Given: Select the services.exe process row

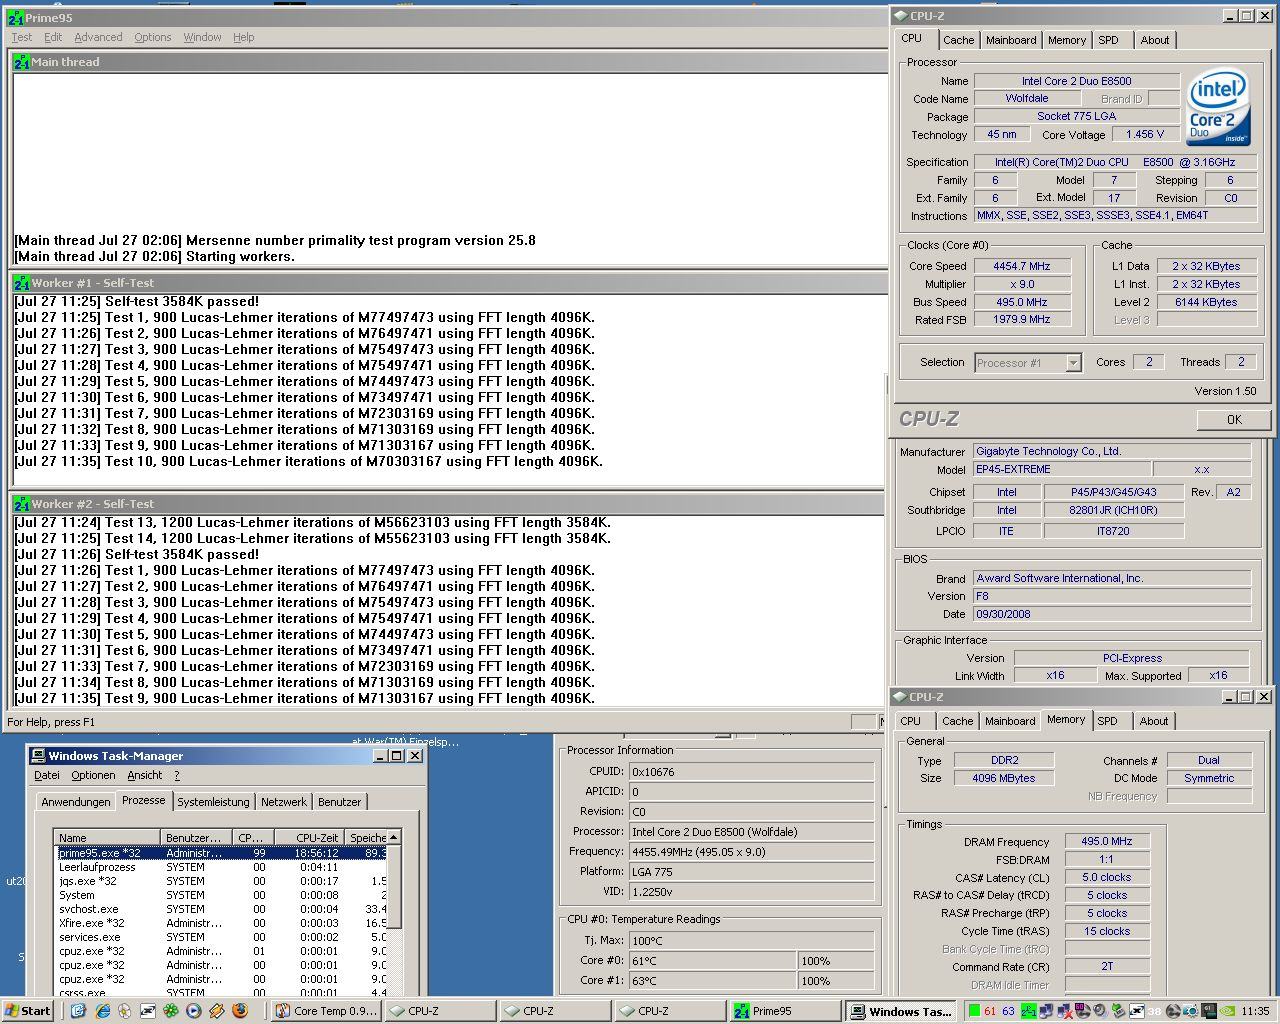Looking at the screenshot, I should tap(221, 937).
